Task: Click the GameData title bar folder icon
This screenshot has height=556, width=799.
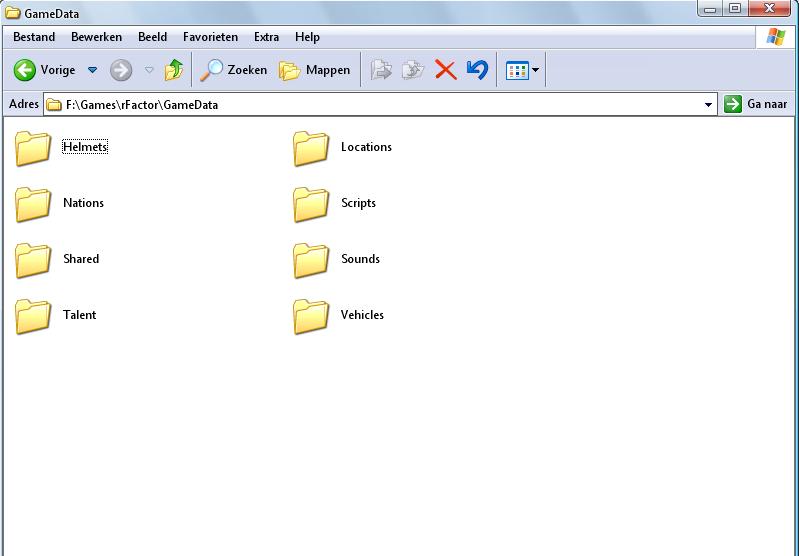Action: pos(12,13)
